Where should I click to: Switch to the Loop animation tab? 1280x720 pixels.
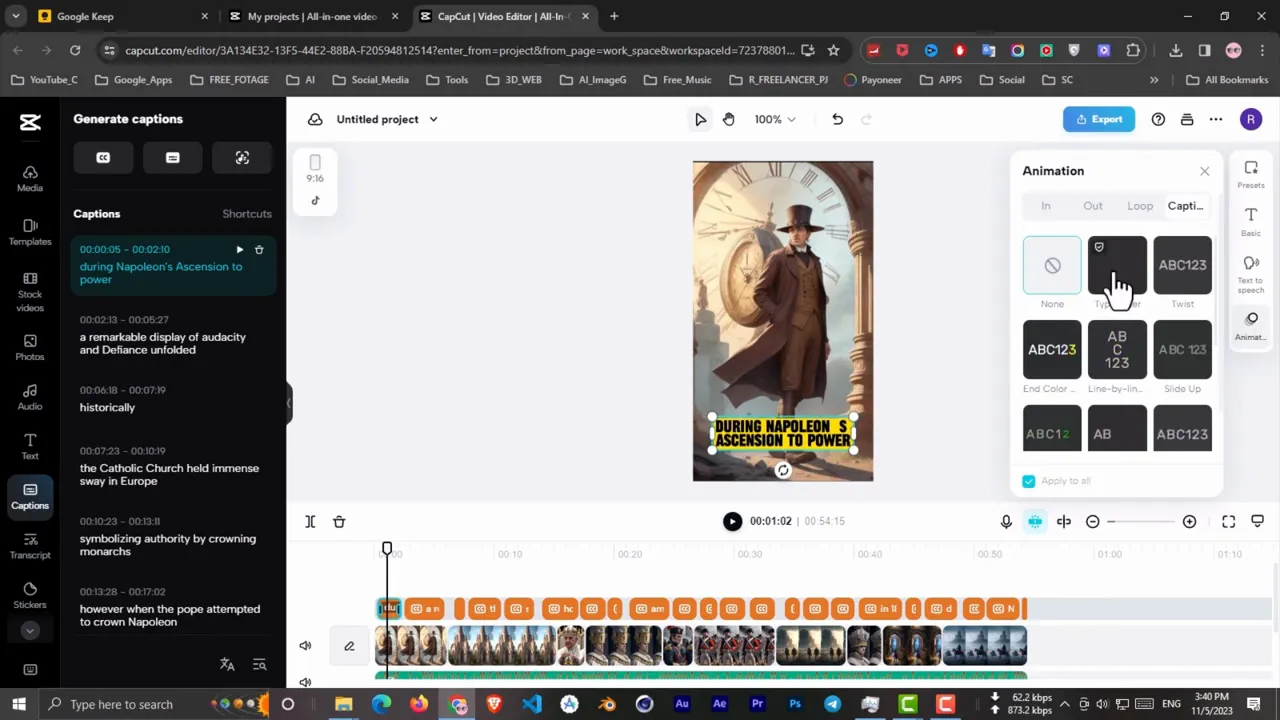[1140, 206]
